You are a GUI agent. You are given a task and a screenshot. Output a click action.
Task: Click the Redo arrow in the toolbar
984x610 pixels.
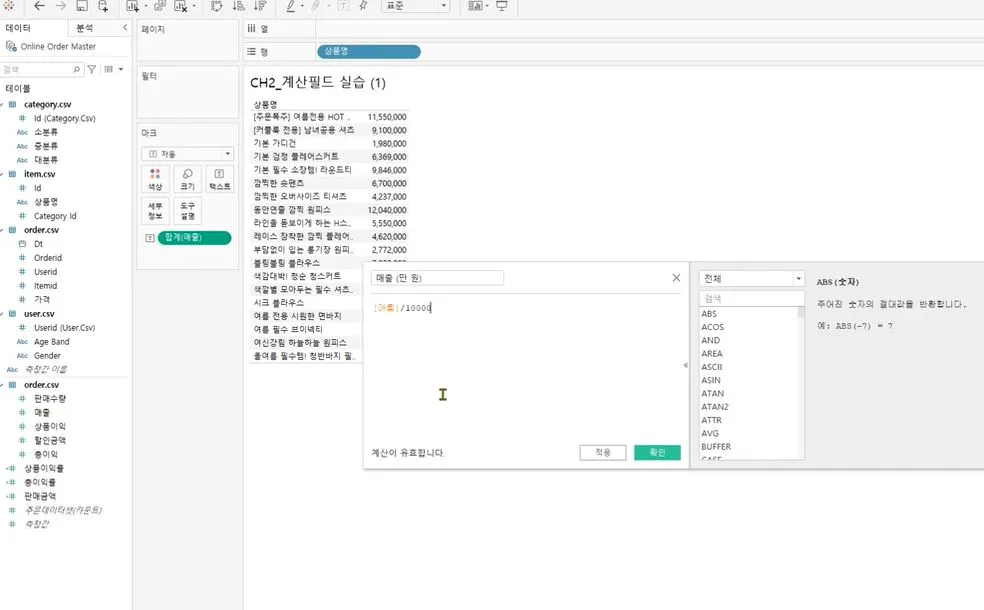[x=60, y=7]
